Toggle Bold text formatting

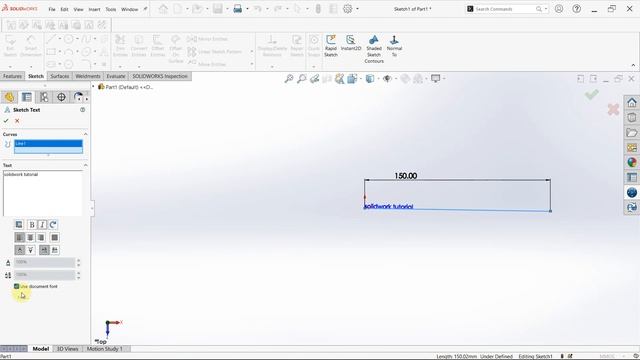32,224
